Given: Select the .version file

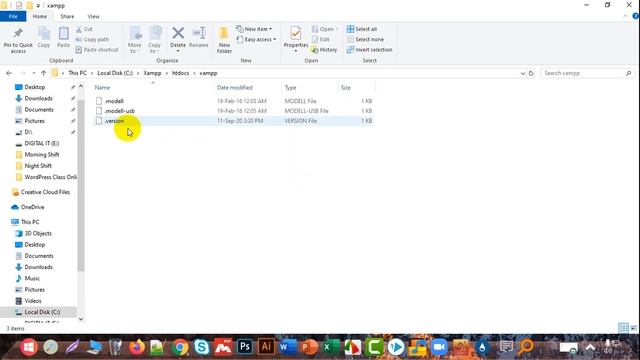Looking at the screenshot, I should [x=233, y=121].
